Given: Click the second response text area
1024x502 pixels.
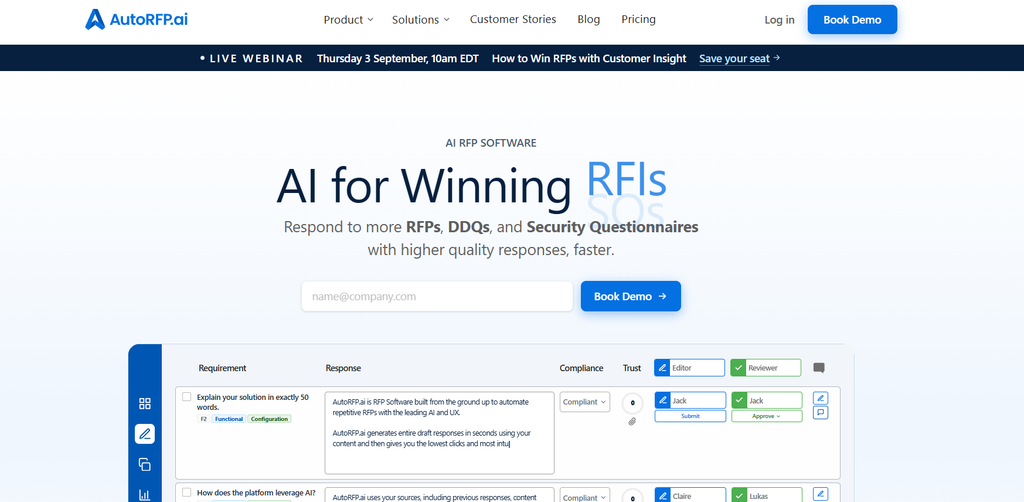Looking at the screenshot, I should coord(440,495).
